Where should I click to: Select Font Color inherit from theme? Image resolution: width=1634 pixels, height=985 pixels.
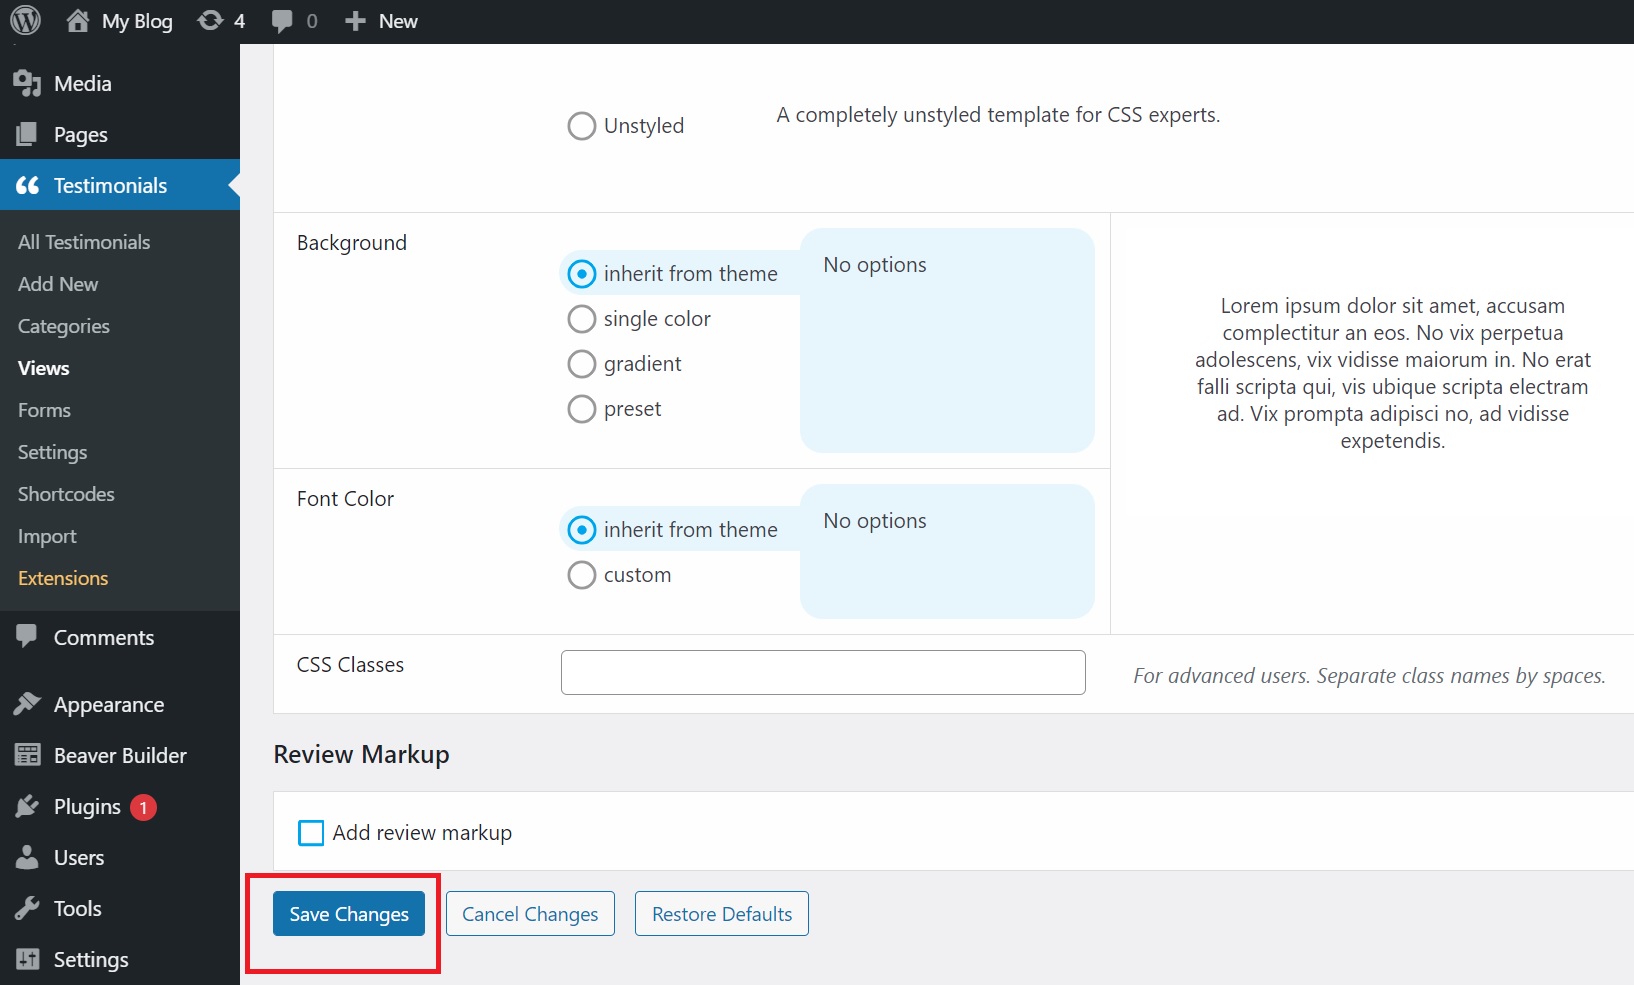tap(581, 530)
